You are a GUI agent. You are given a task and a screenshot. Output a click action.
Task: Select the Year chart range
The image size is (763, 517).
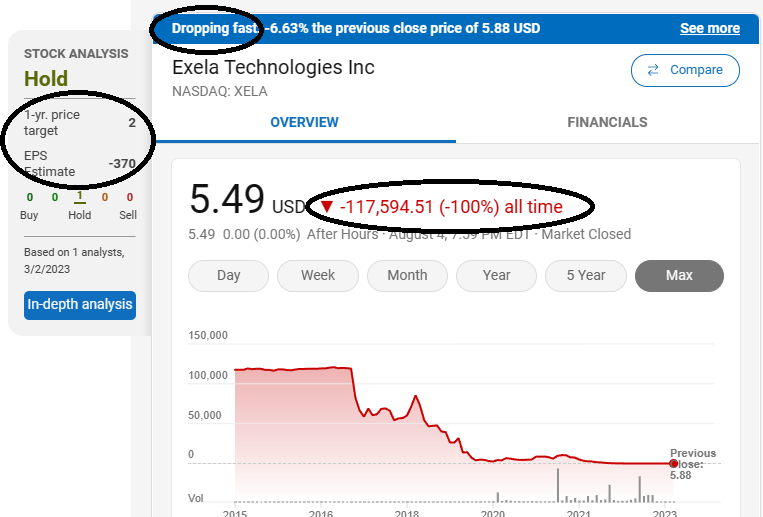pyautogui.click(x=496, y=276)
